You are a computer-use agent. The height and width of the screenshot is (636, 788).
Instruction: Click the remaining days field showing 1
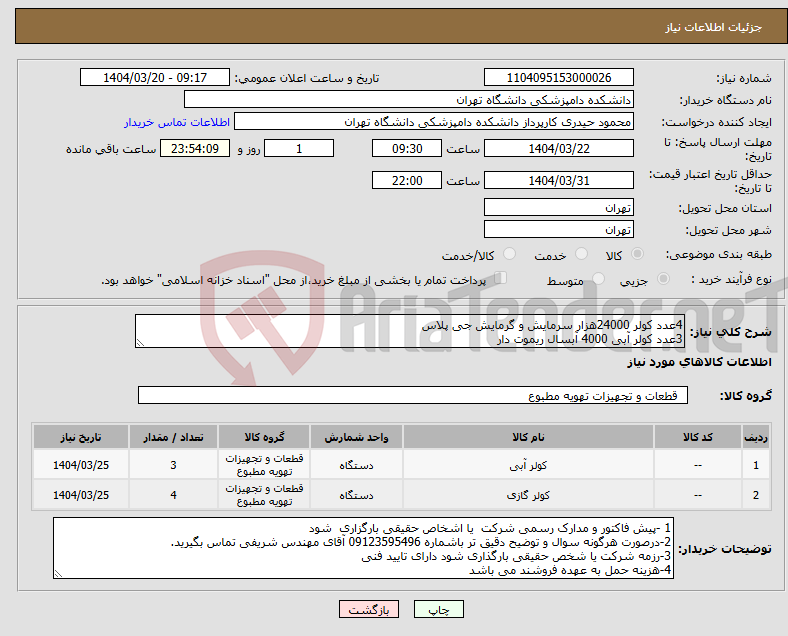pos(299,148)
